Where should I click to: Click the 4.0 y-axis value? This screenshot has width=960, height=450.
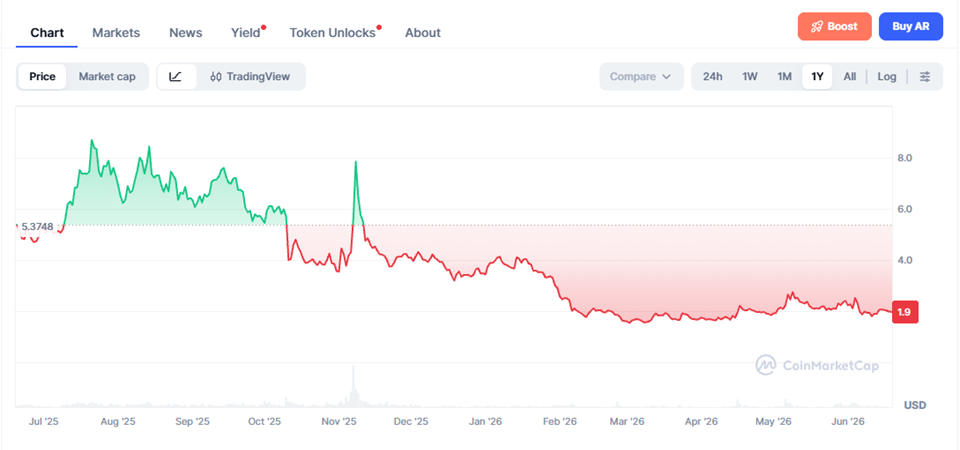(x=905, y=260)
